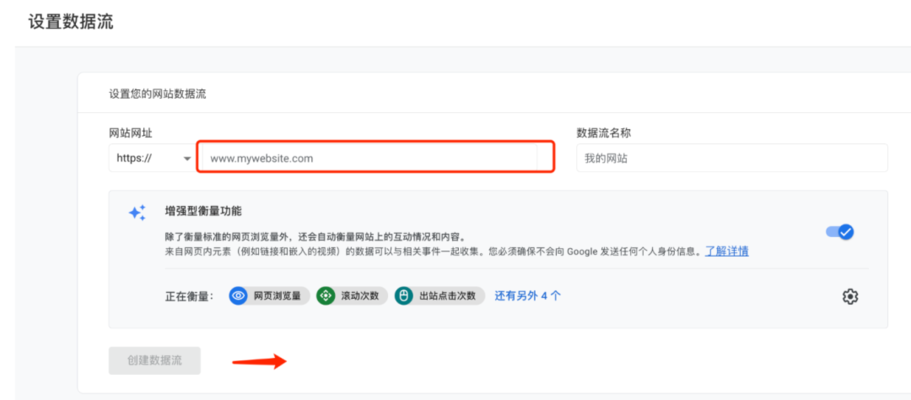Disable the 增强型衡量功能 toggle switch
Viewport: 911px width, 400px height.
coord(839,232)
